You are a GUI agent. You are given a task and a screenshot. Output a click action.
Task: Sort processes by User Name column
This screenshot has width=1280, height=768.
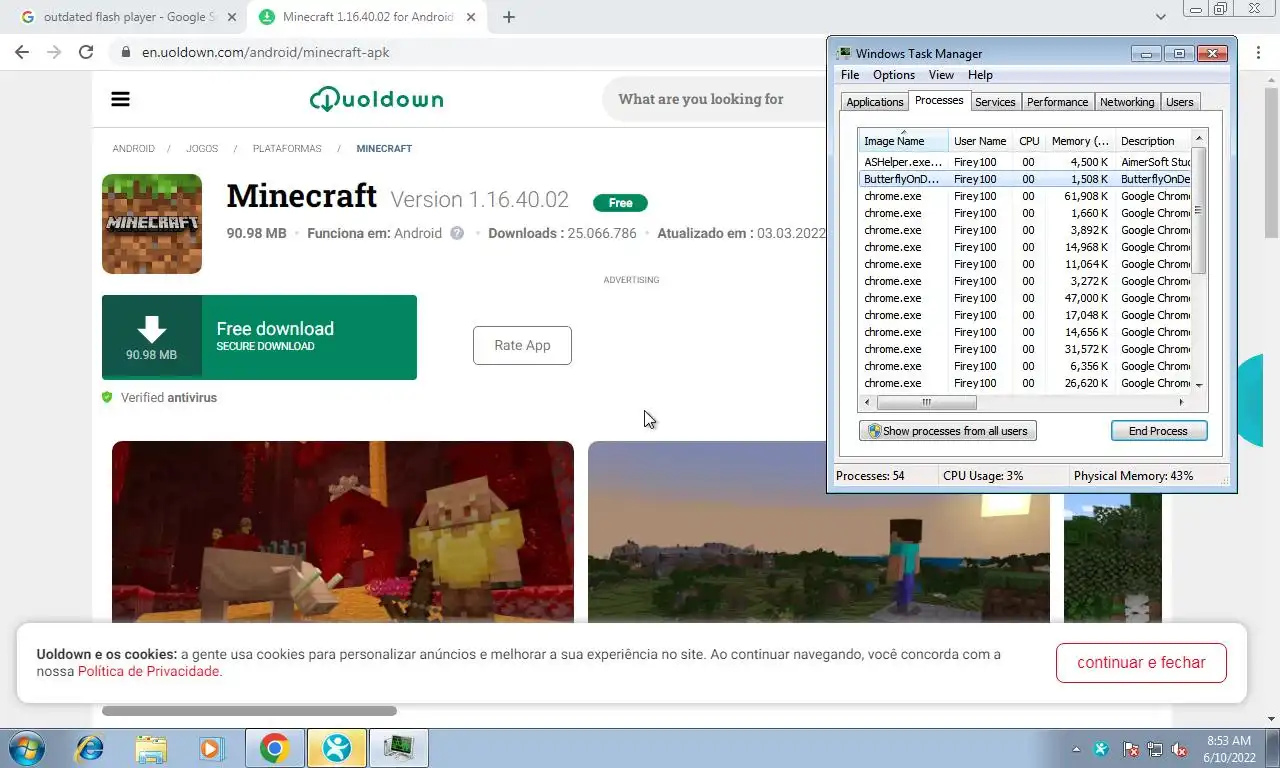point(980,141)
